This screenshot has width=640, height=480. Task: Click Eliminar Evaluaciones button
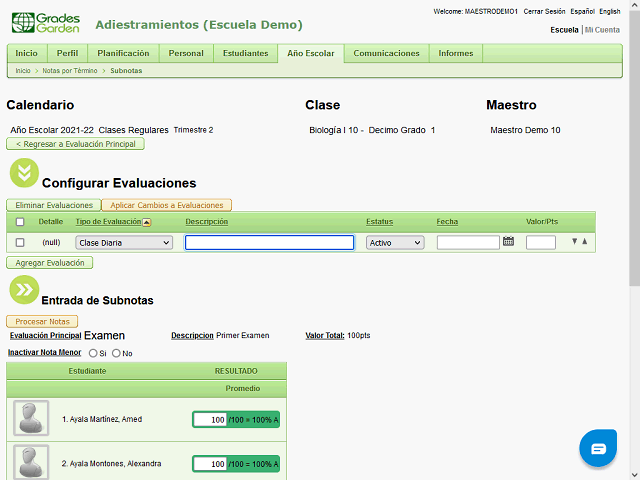pyautogui.click(x=54, y=205)
